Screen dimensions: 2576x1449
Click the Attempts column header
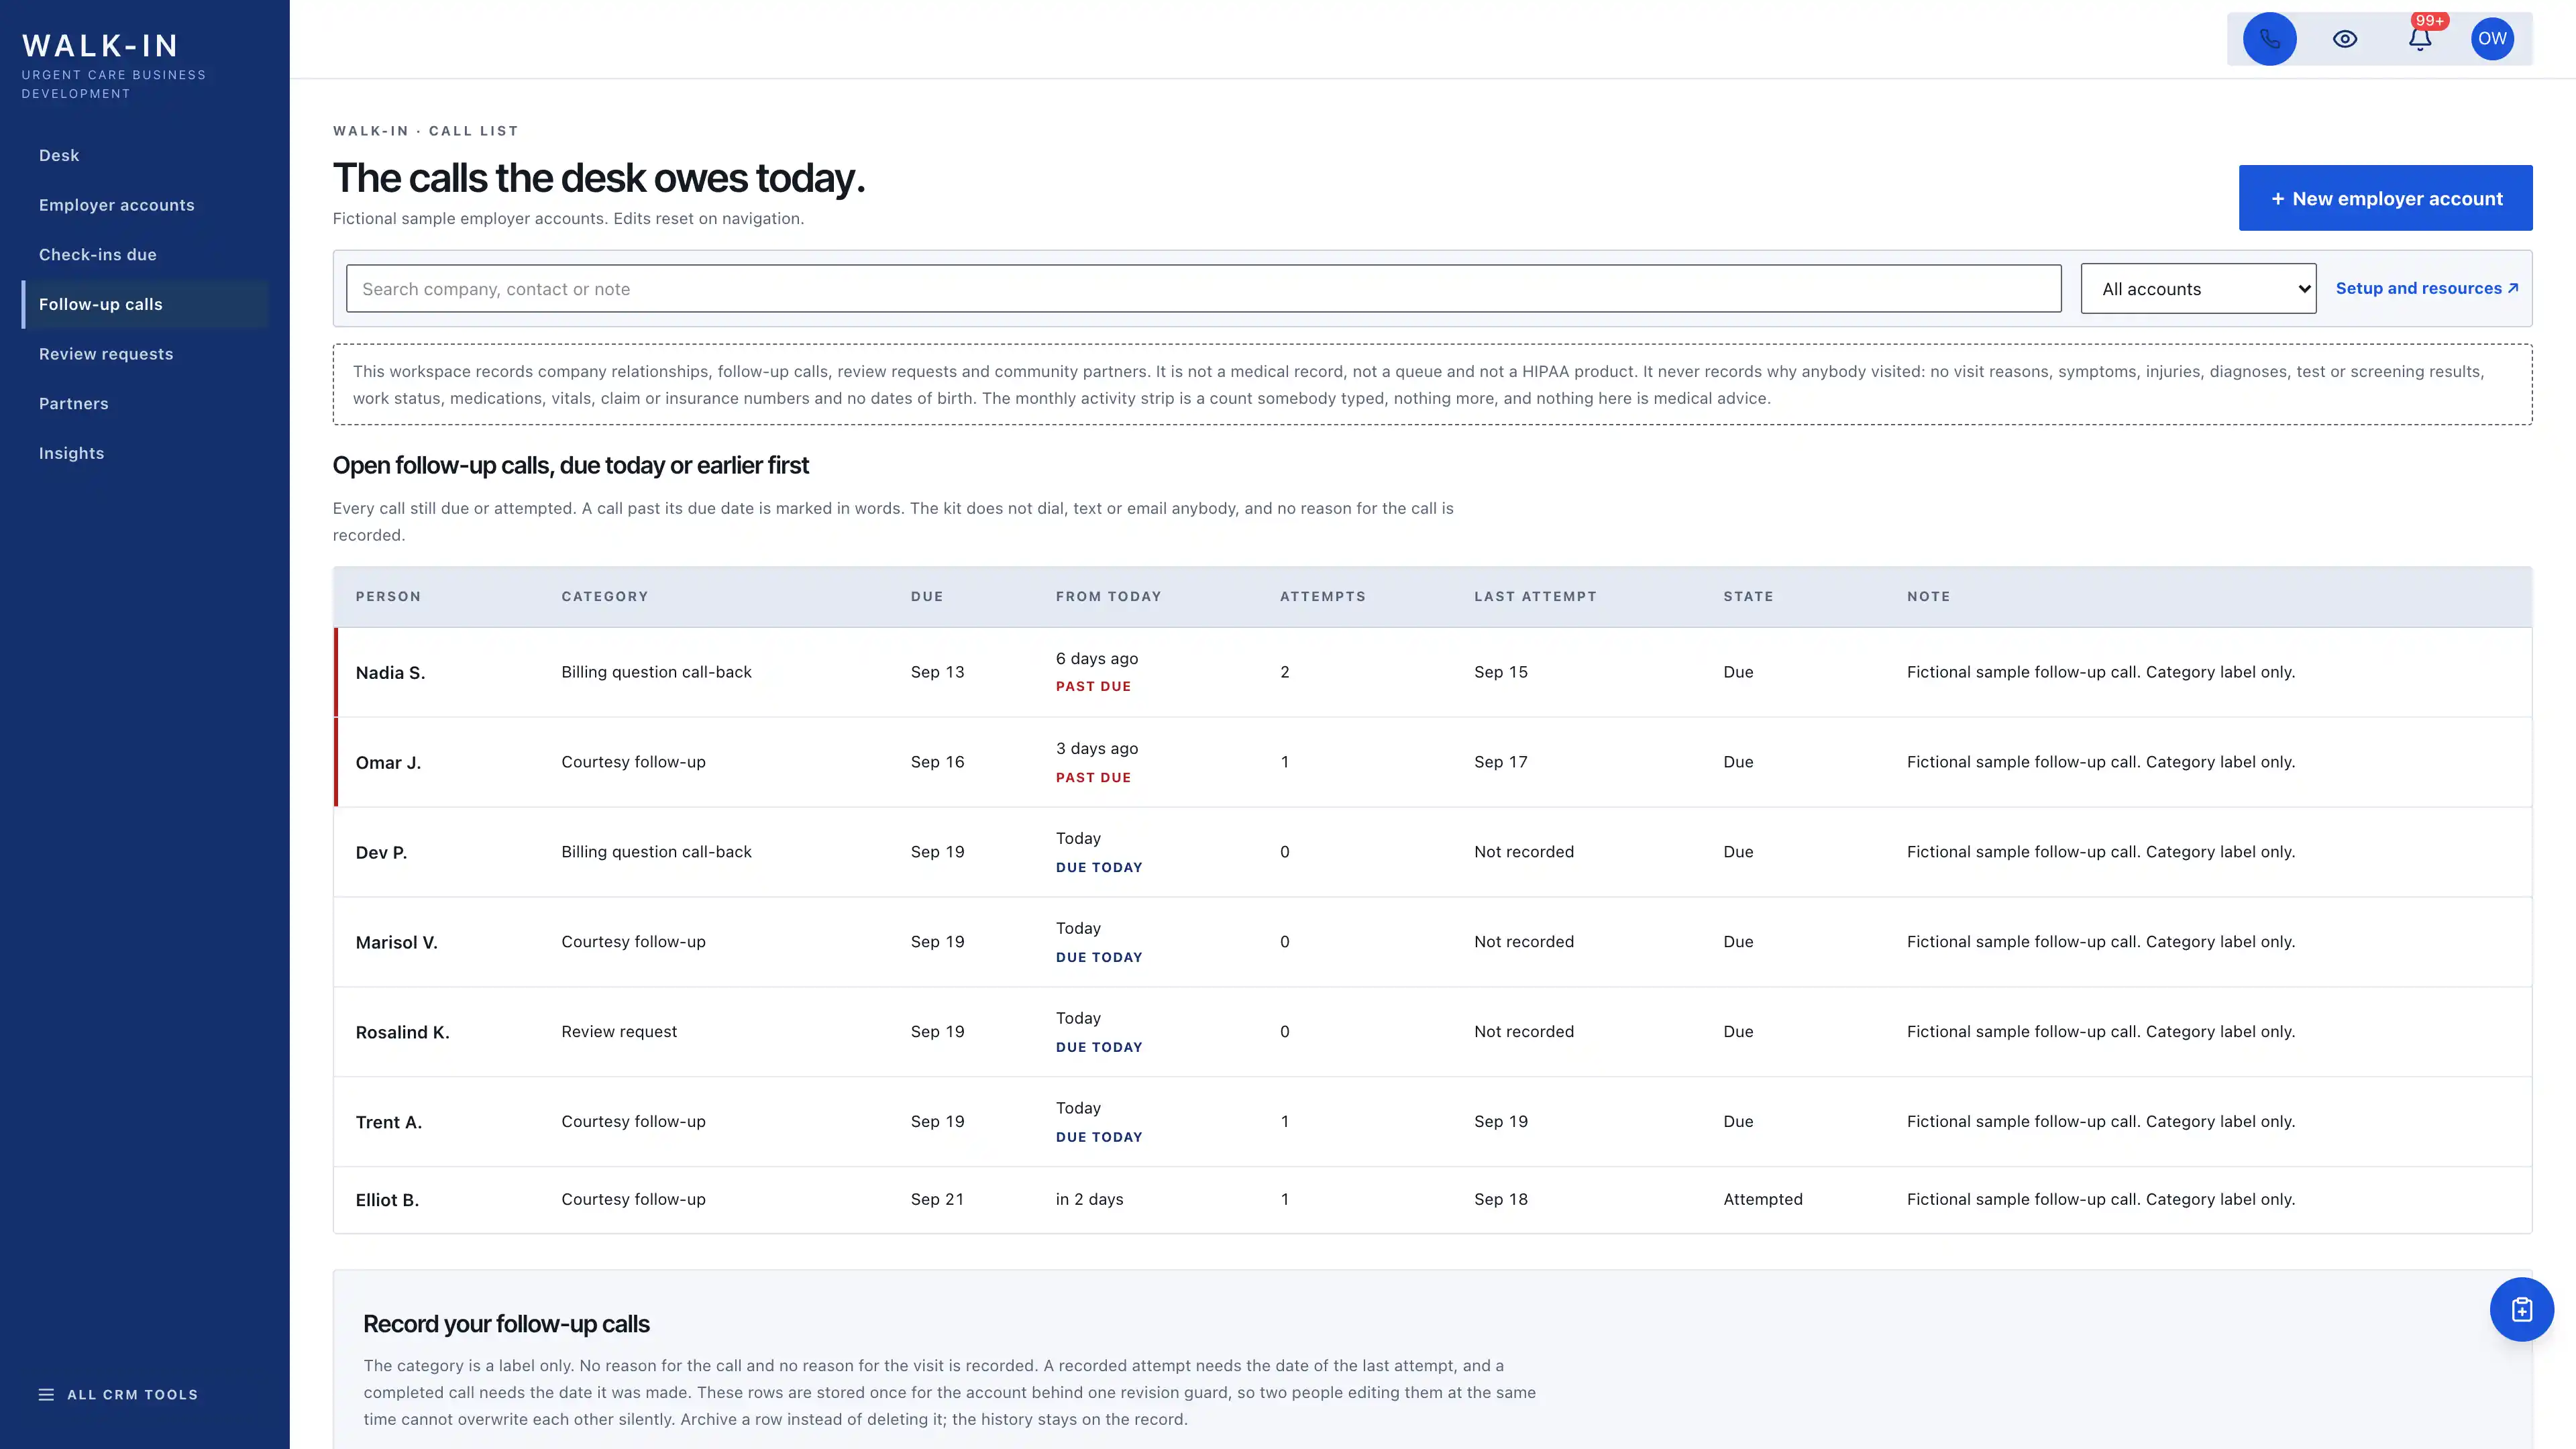pyautogui.click(x=1322, y=597)
